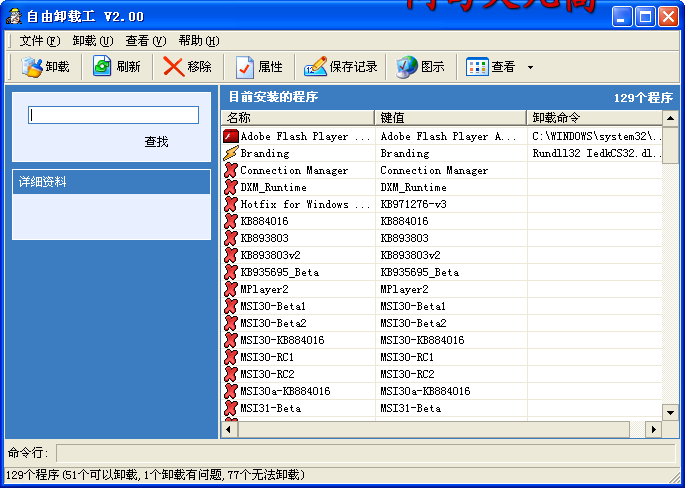Expand the 查看 toolbar dropdown arrow
685x488 pixels.
(530, 68)
